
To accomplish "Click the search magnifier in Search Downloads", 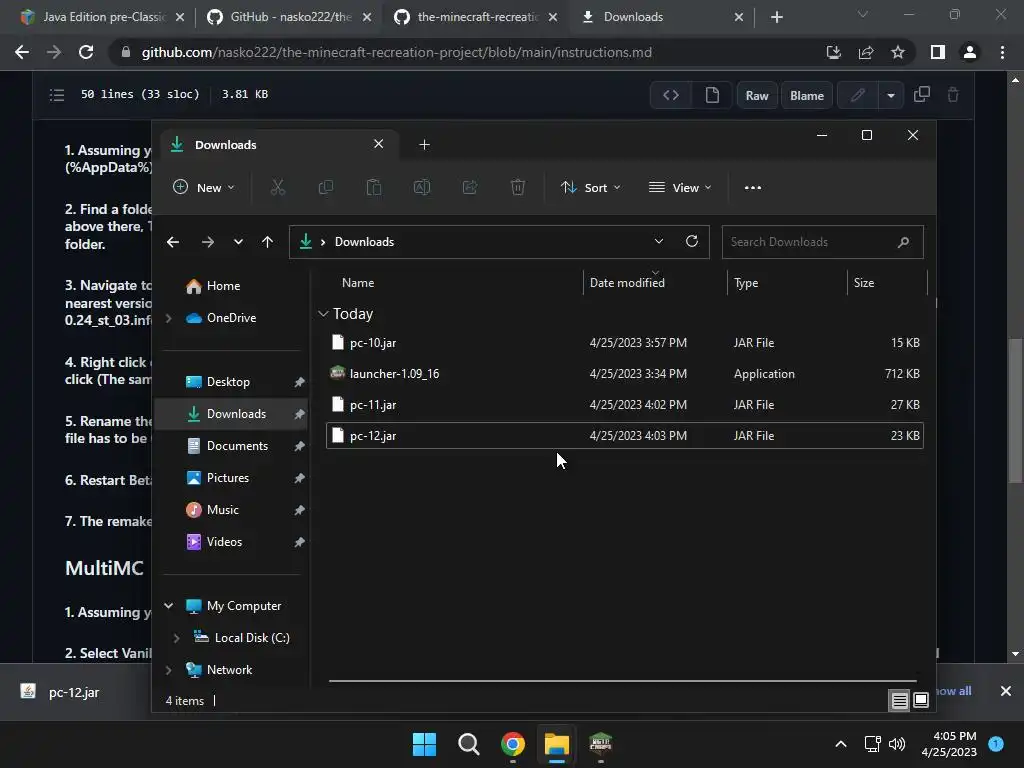I will pyautogui.click(x=903, y=242).
